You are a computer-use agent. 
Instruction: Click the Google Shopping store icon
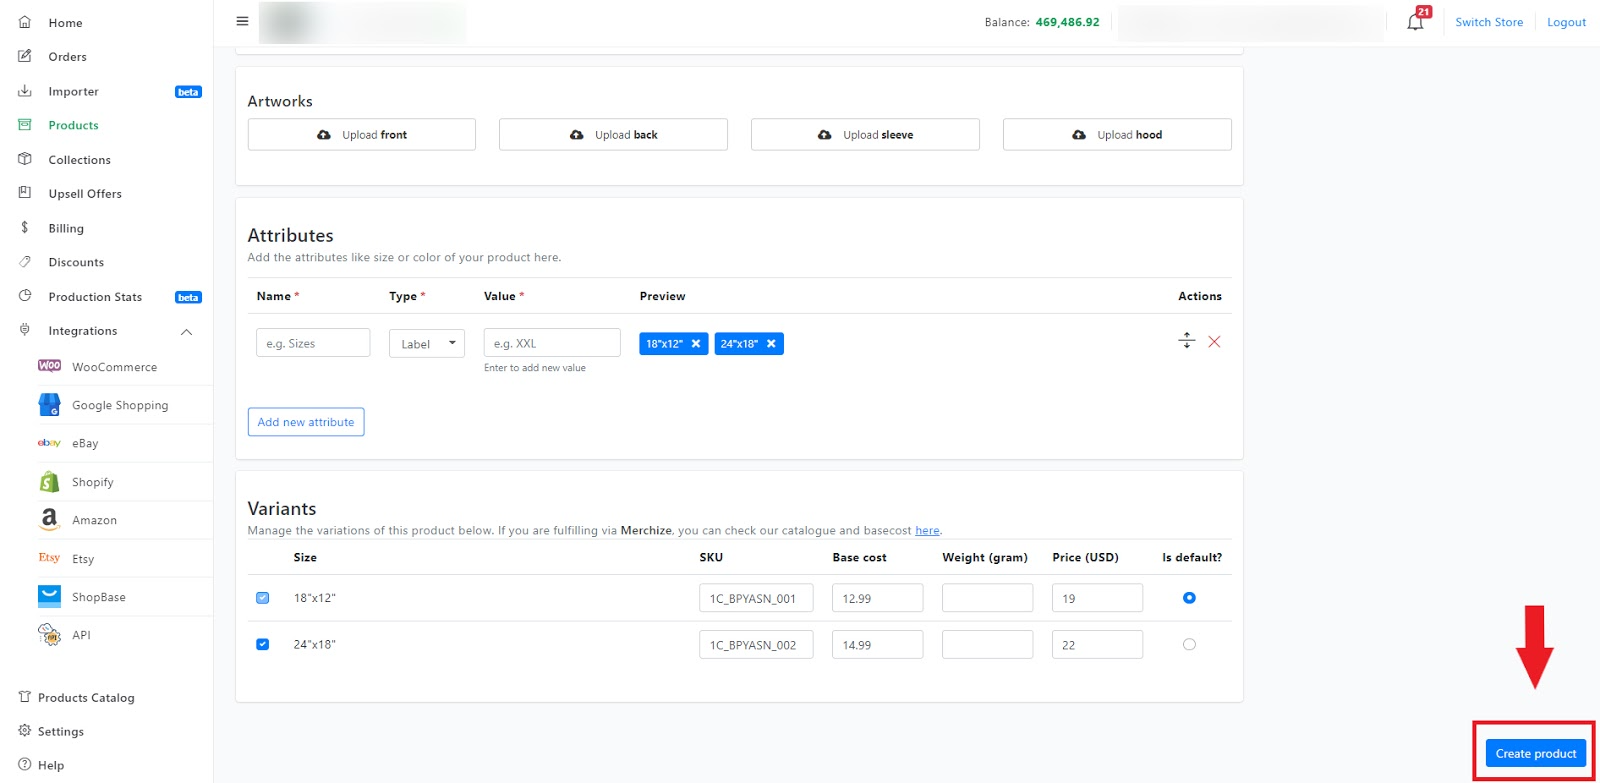49,404
